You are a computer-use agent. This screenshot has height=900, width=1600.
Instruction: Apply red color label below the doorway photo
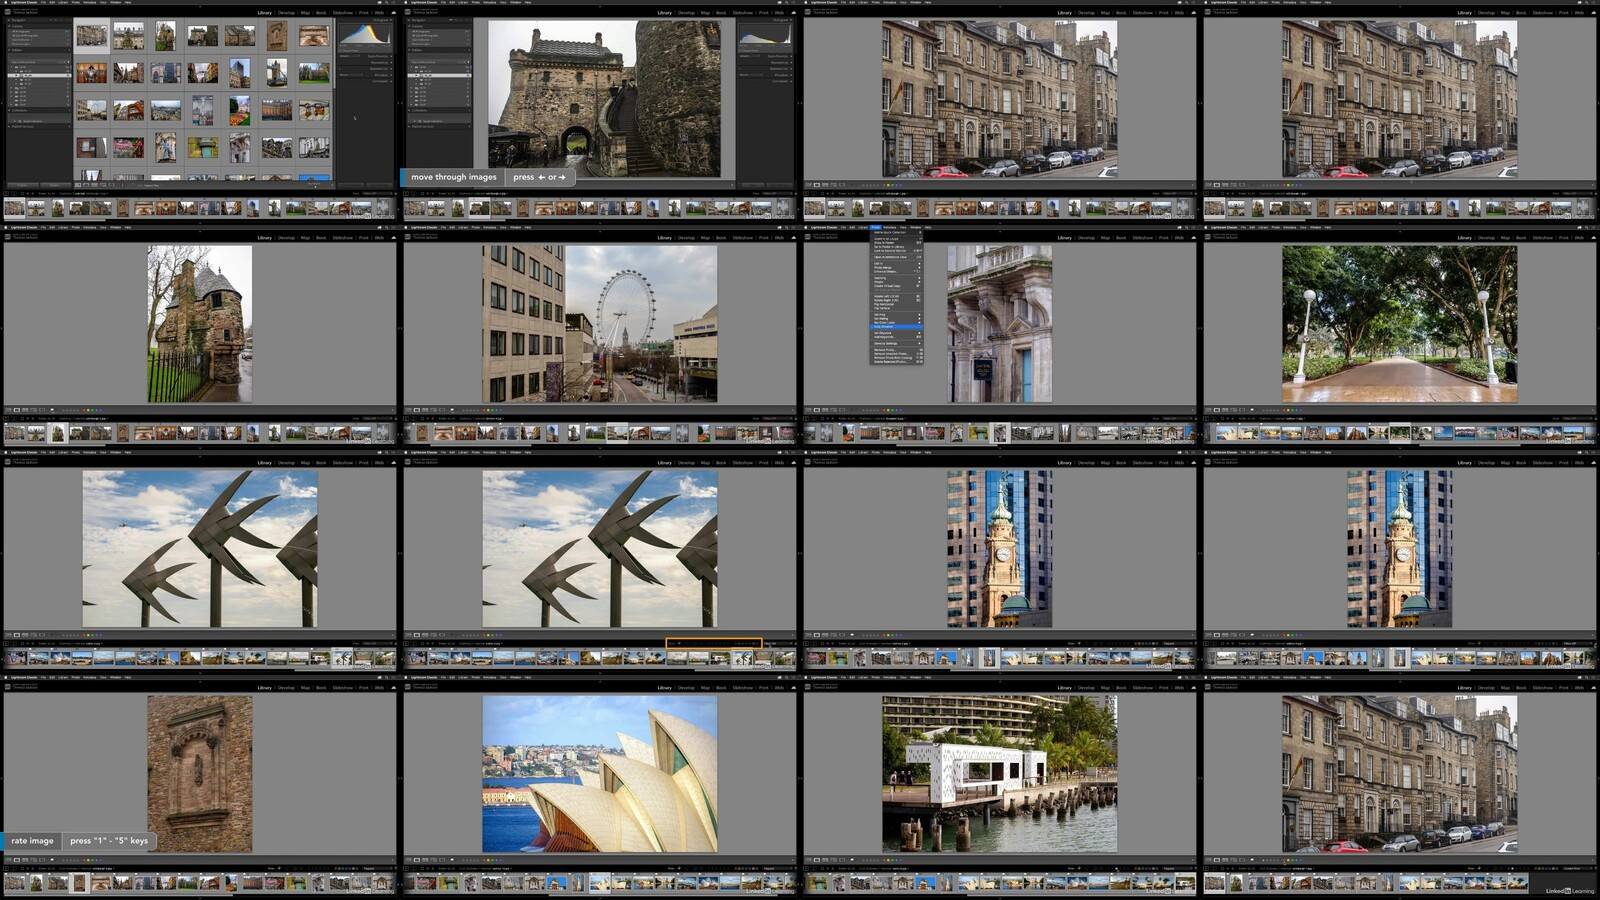click(x=882, y=410)
